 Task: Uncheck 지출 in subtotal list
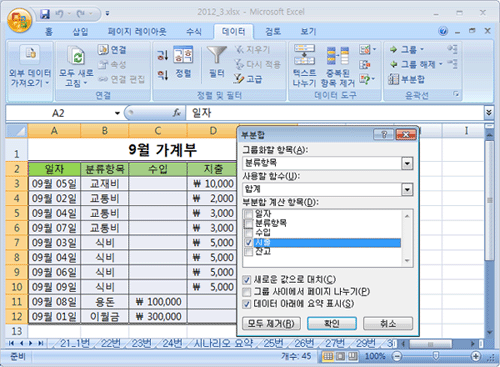coord(249,242)
